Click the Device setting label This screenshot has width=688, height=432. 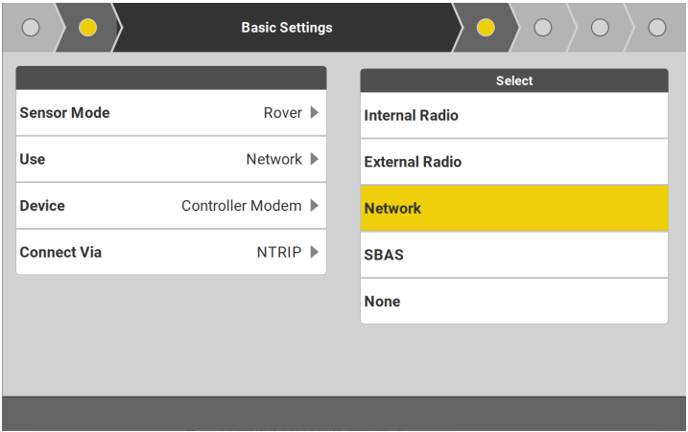(x=42, y=206)
